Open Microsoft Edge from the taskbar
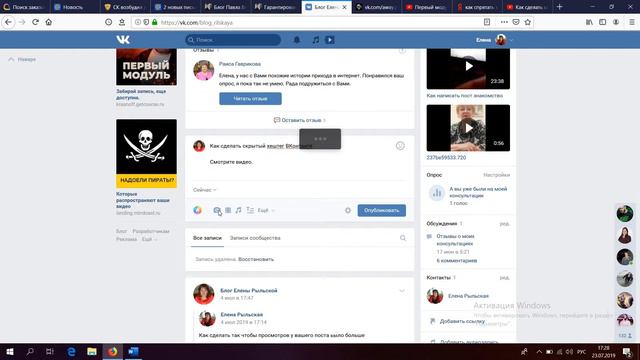Screen dimensions: 640x360 point(71,351)
